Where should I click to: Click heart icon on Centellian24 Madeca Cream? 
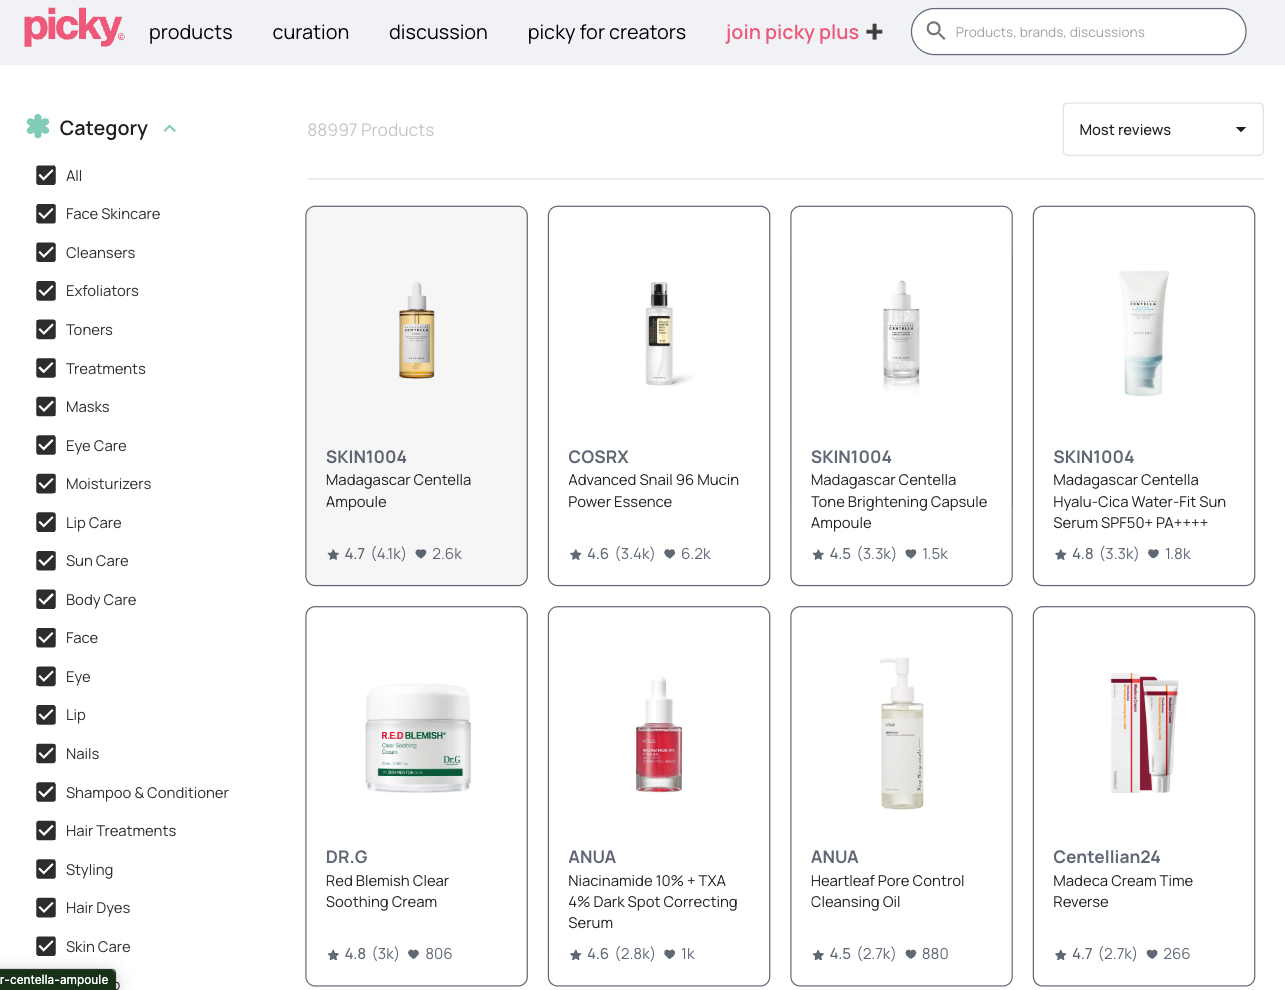tap(1152, 954)
